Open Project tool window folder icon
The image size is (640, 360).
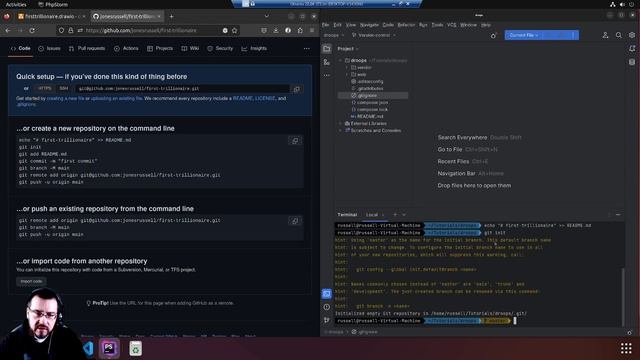pyautogui.click(x=327, y=49)
